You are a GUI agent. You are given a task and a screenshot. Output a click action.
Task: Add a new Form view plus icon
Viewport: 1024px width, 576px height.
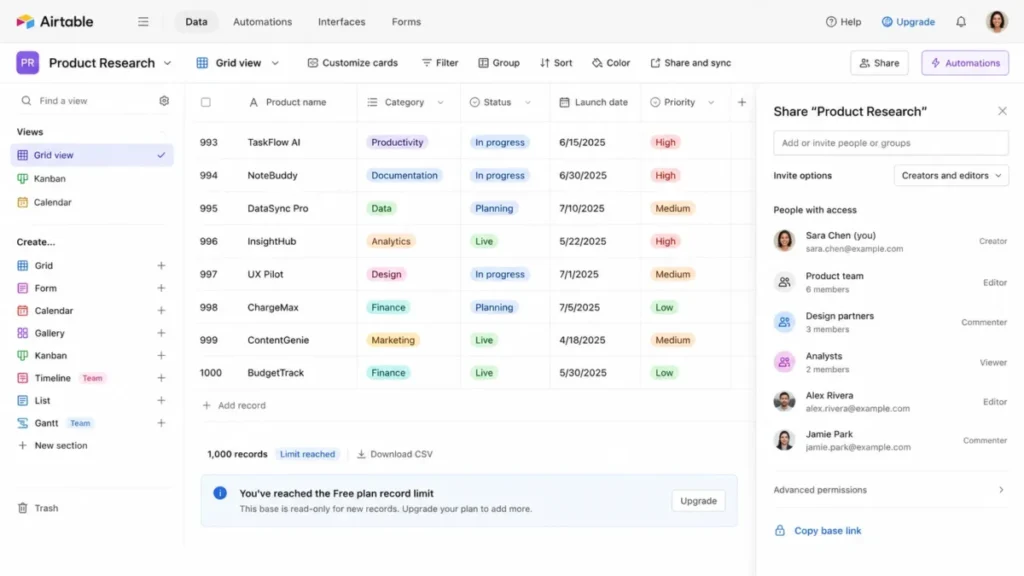click(x=161, y=288)
